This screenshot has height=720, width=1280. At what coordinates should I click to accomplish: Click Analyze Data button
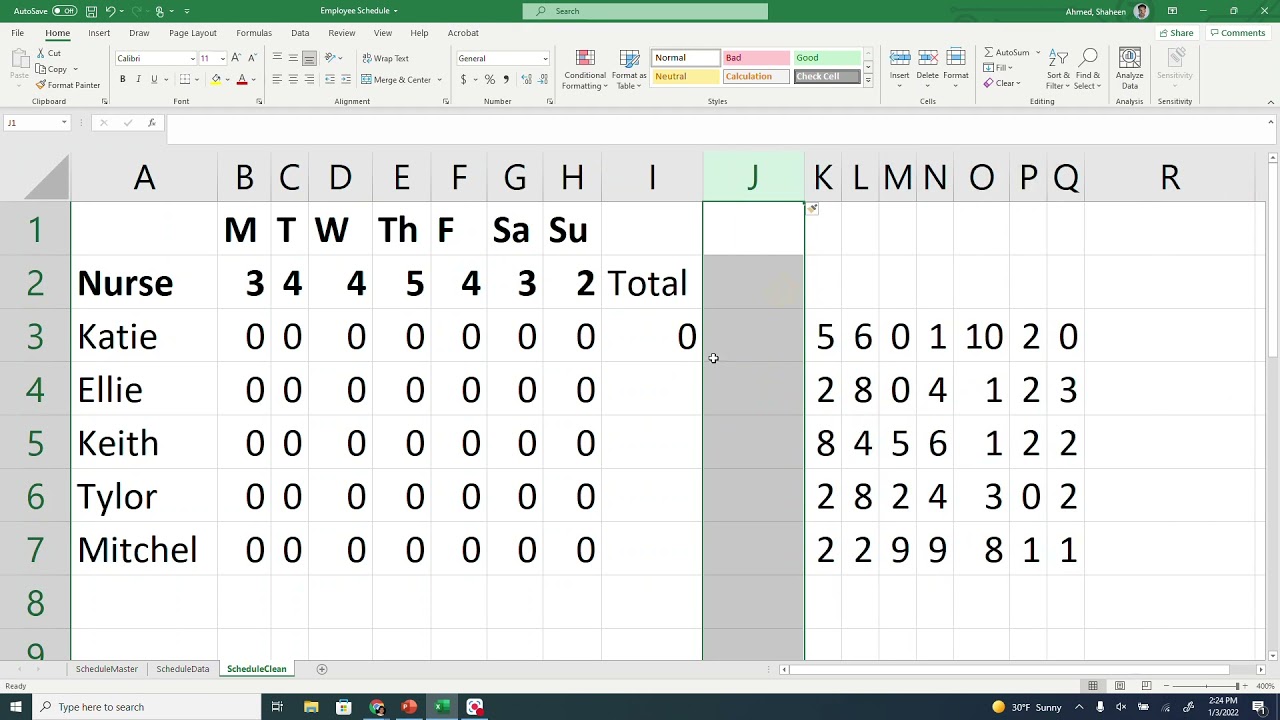coord(1130,69)
